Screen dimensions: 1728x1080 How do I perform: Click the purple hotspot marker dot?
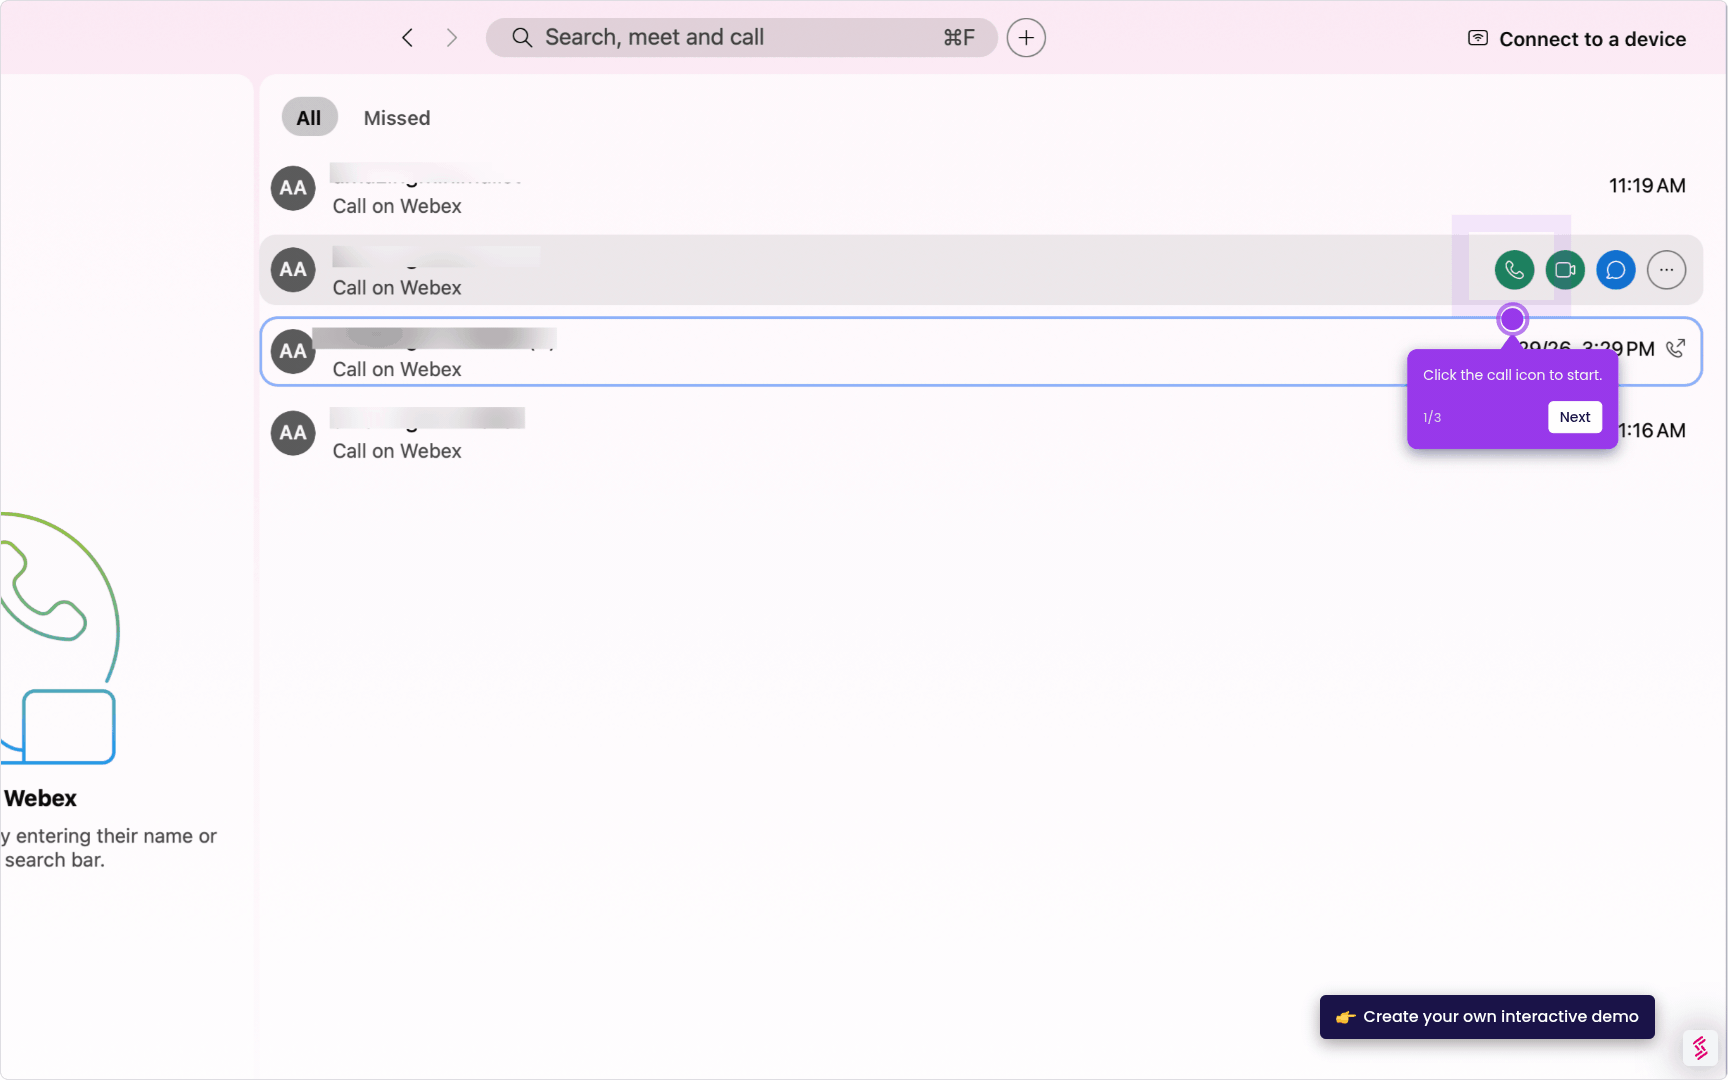pyautogui.click(x=1512, y=319)
